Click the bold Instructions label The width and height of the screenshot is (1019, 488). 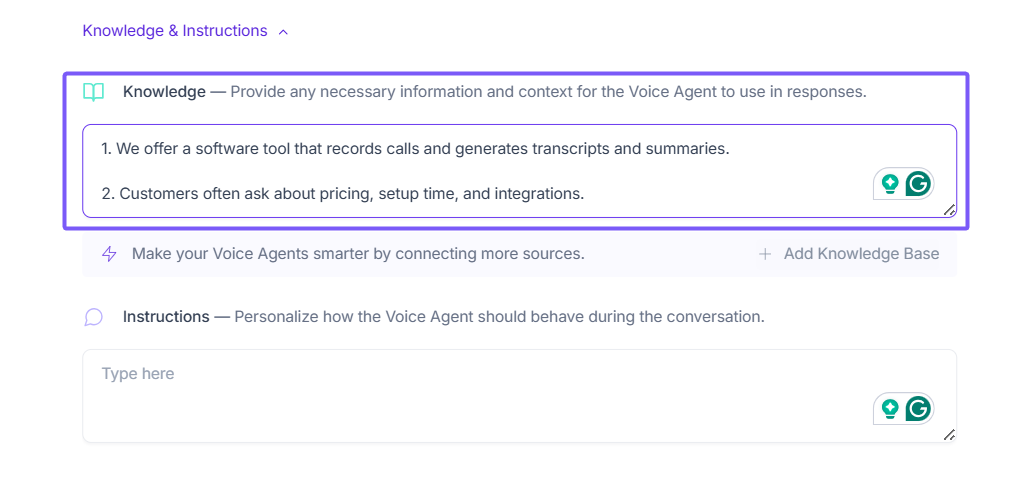[166, 317]
